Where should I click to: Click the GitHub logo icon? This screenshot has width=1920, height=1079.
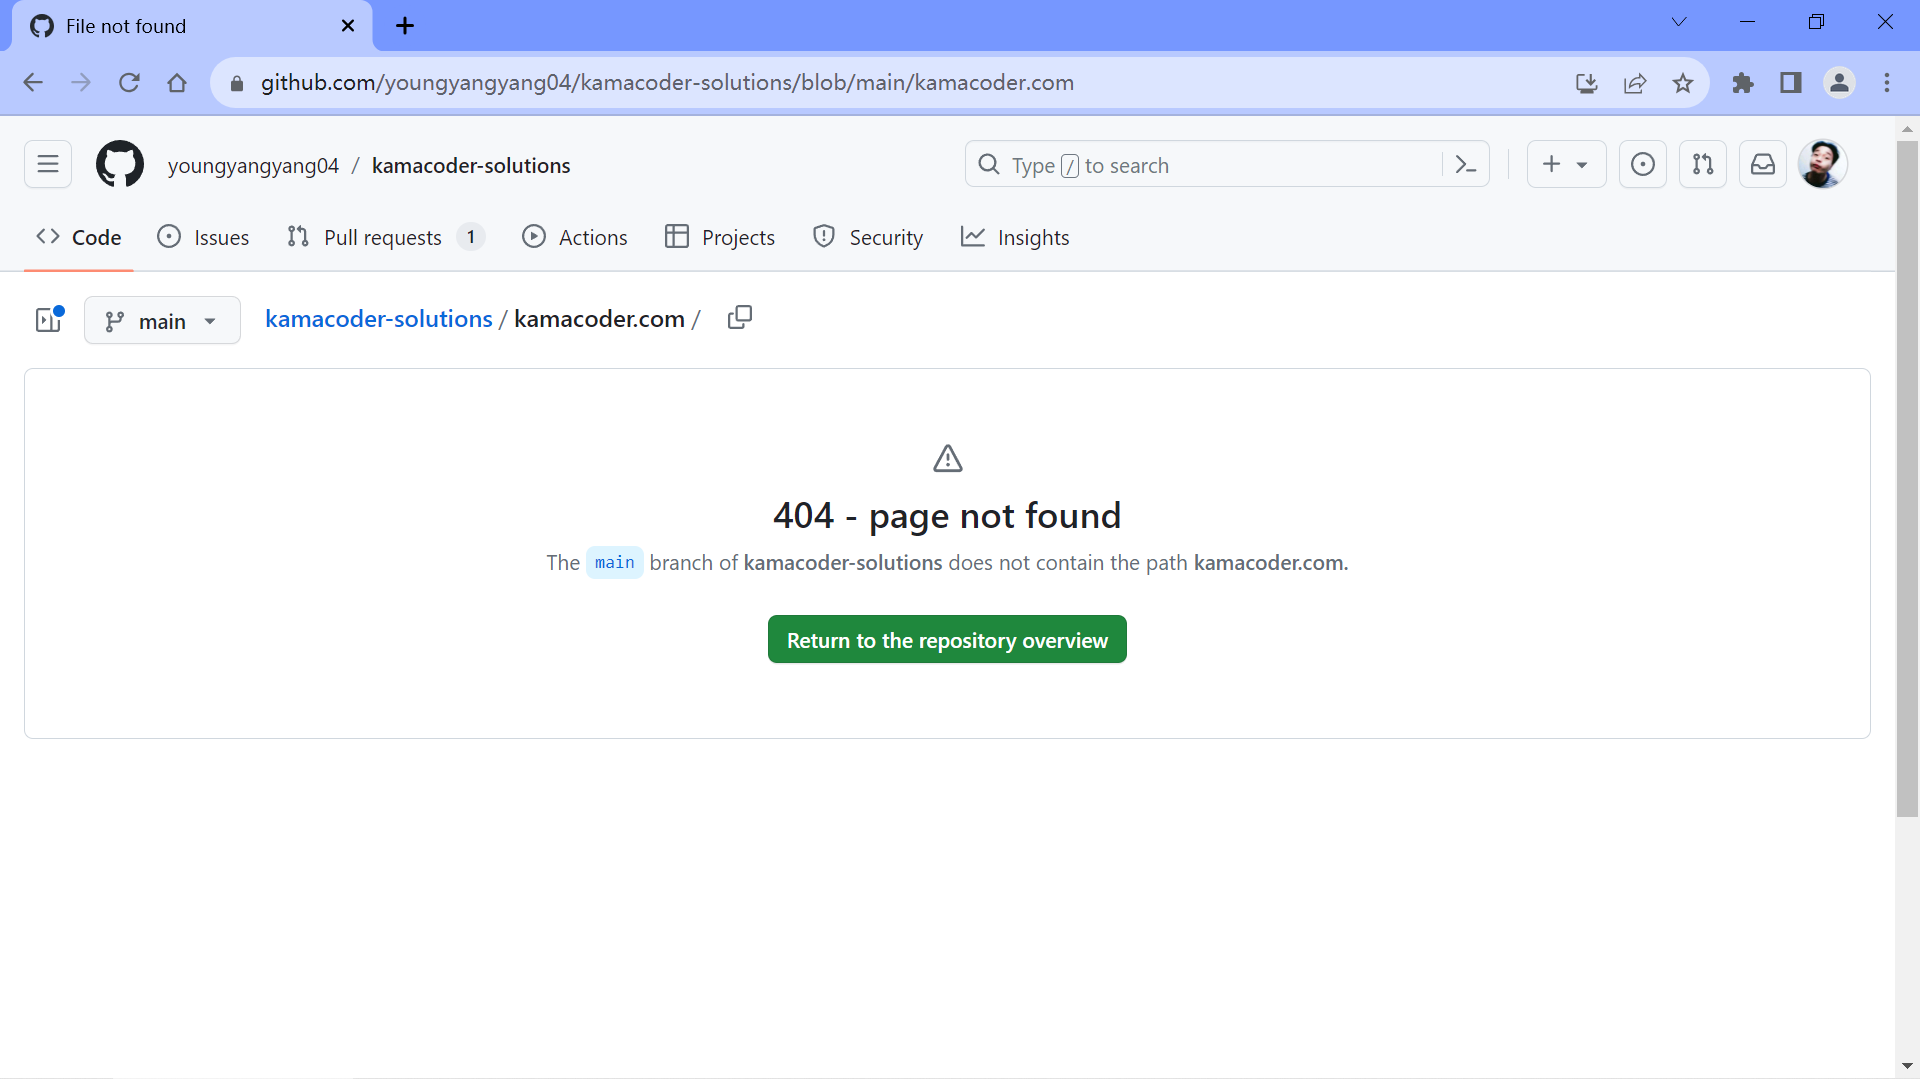point(119,164)
